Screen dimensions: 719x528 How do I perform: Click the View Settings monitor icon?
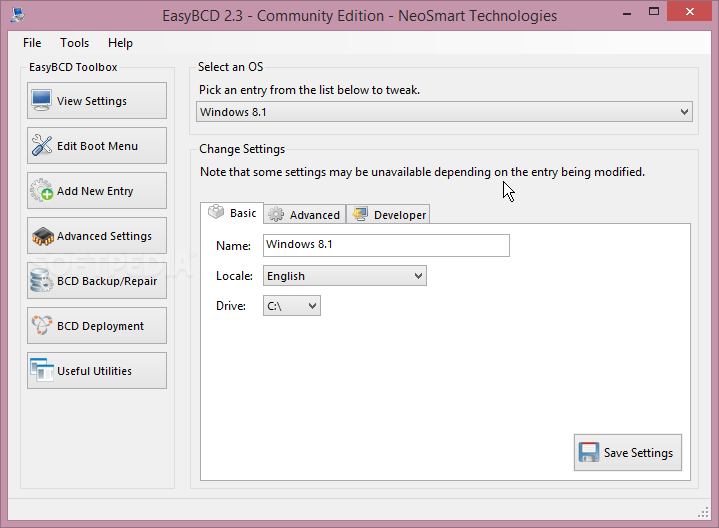[41, 100]
